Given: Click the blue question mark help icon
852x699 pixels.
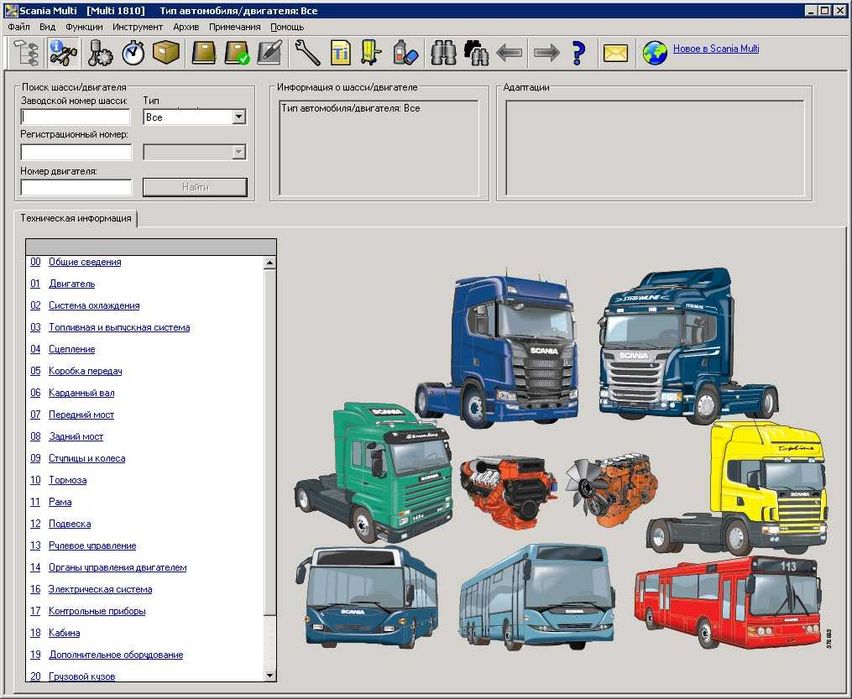Looking at the screenshot, I should point(577,52).
